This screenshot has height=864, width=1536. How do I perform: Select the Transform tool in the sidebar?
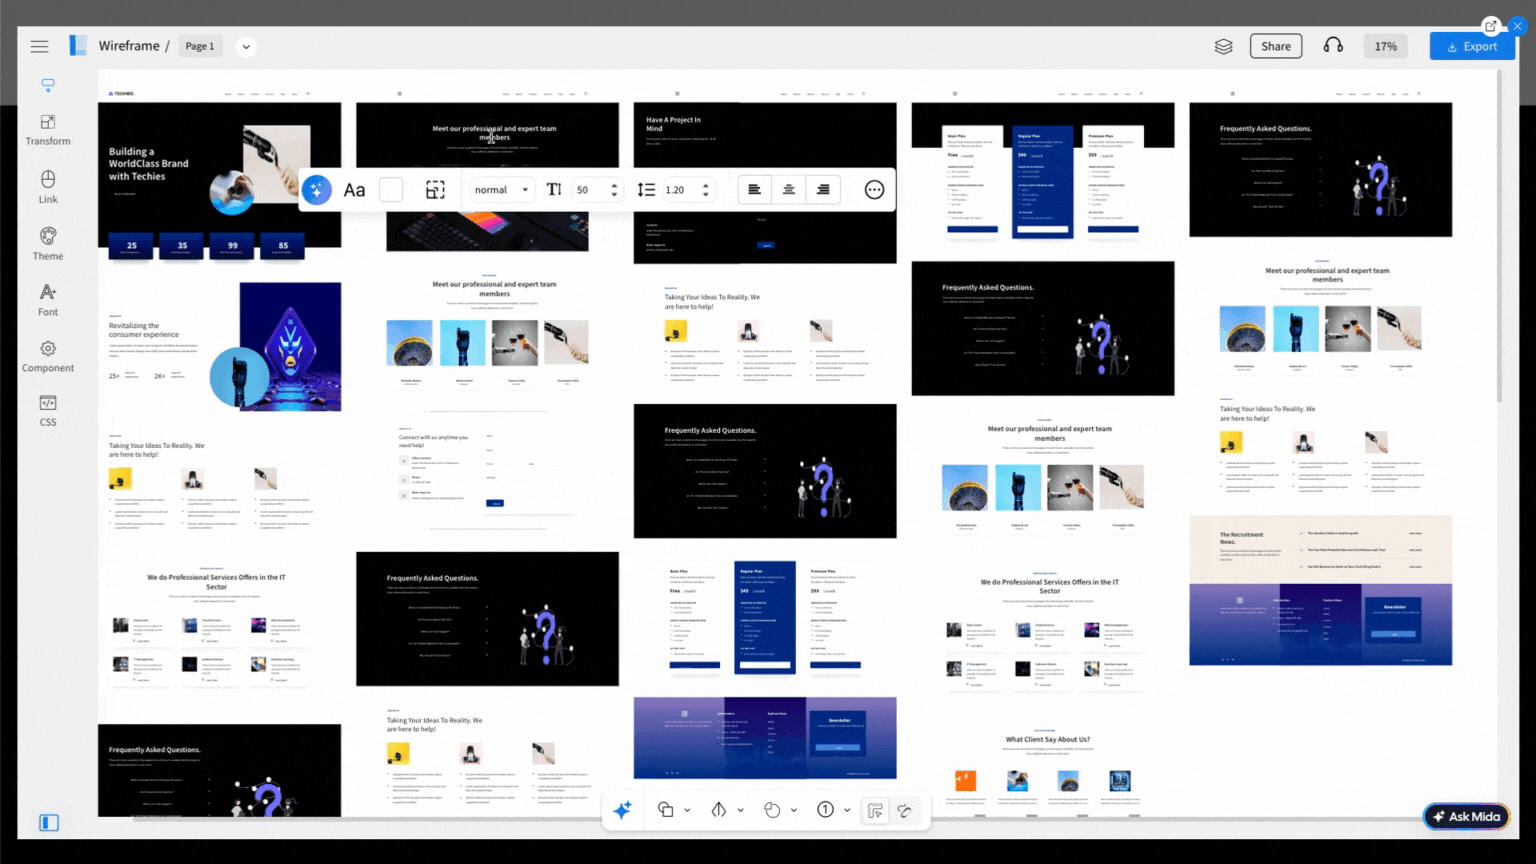click(47, 128)
